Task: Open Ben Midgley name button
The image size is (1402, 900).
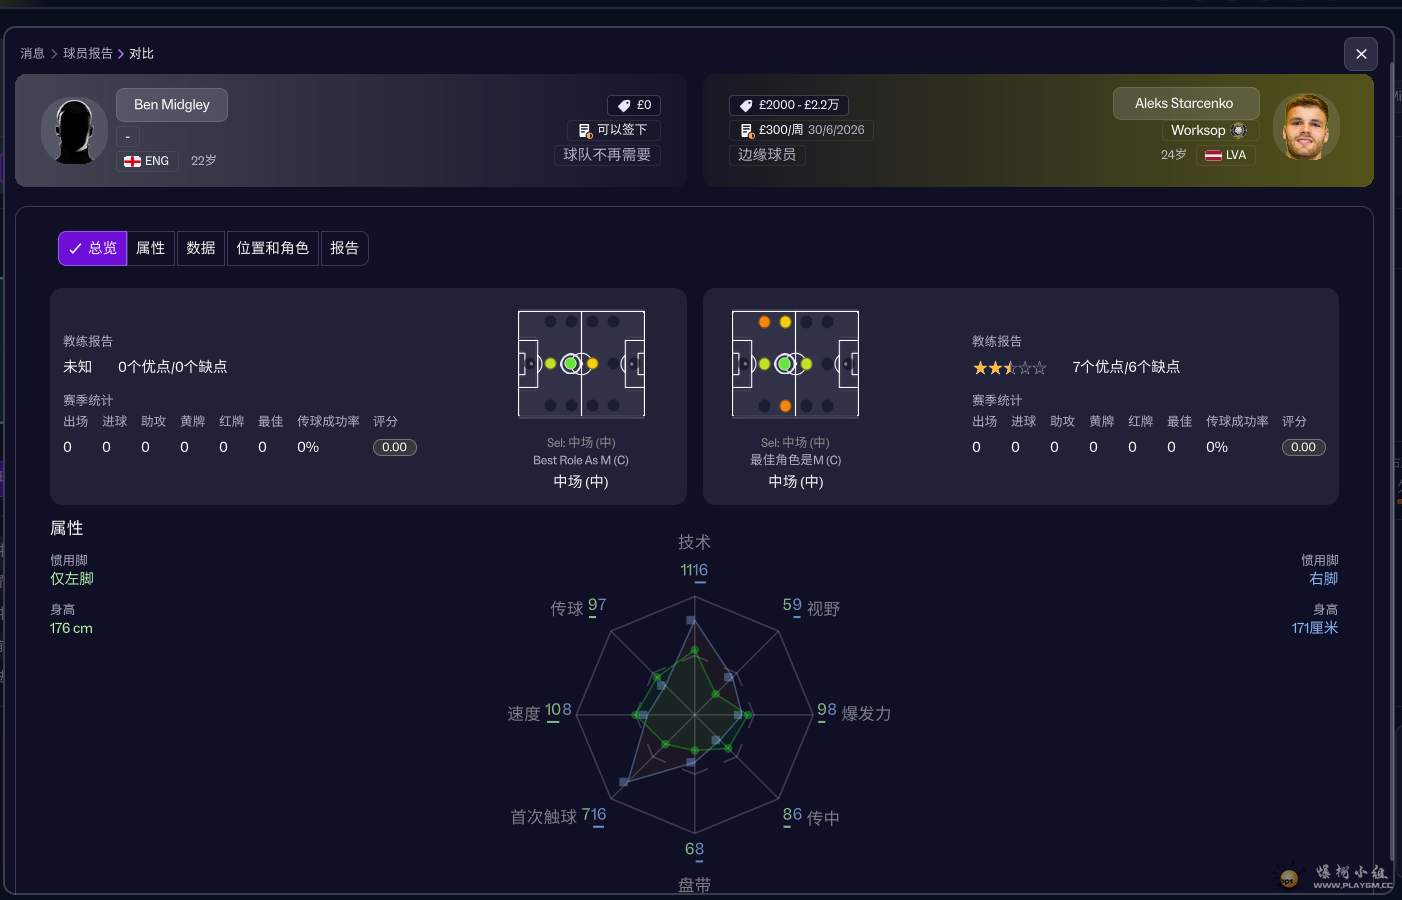Action: 171,105
